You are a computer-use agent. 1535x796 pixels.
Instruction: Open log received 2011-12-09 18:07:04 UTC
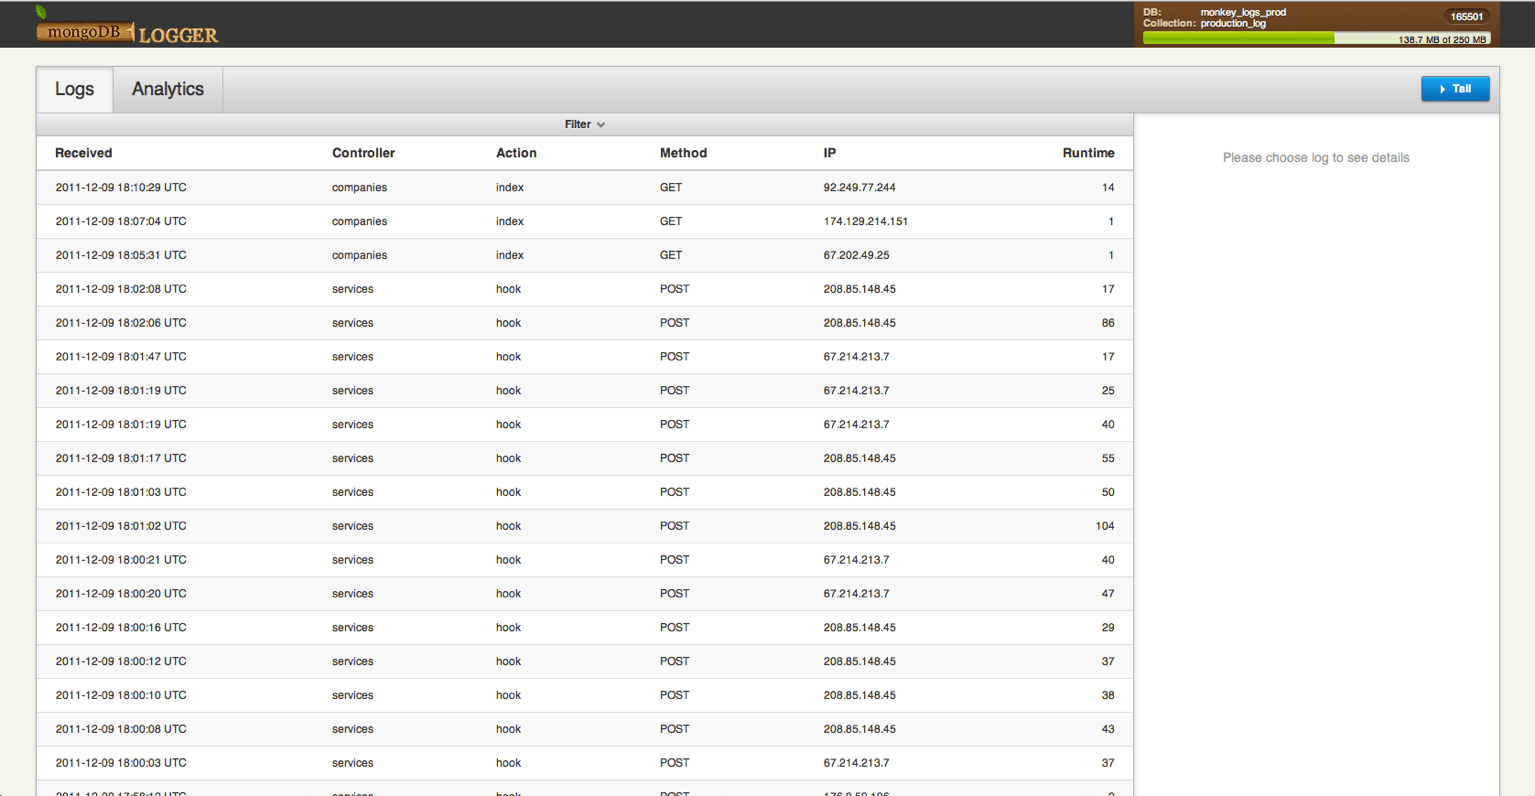(x=585, y=221)
